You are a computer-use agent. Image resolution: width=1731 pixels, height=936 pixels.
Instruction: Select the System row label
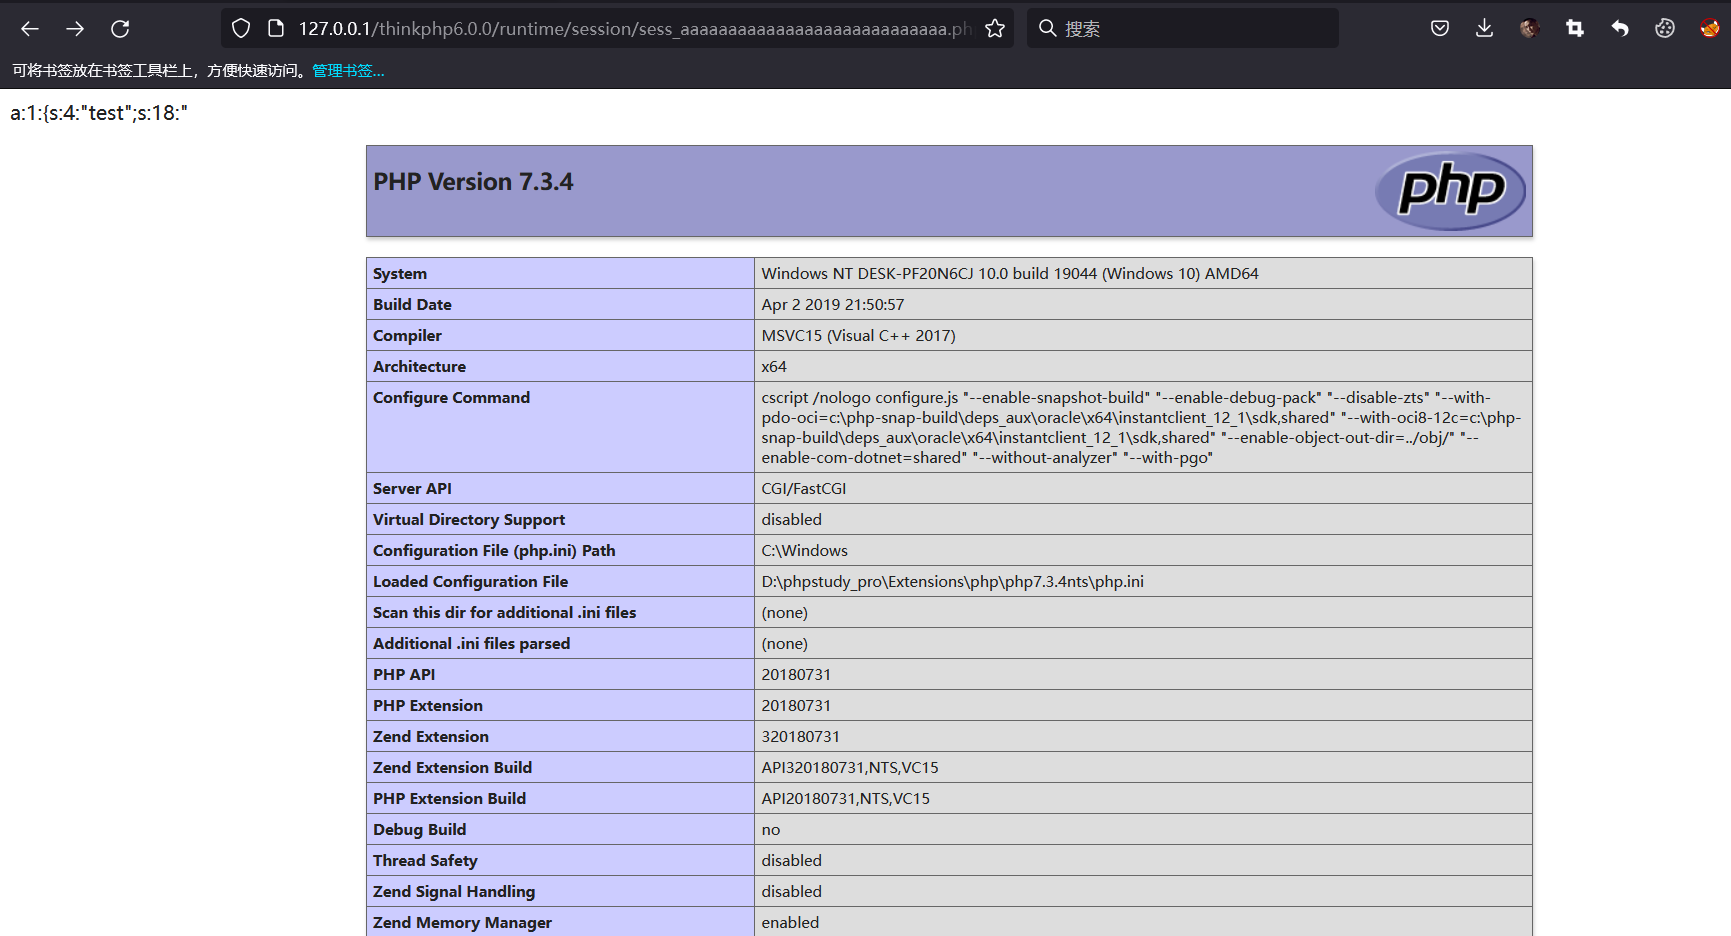400,274
